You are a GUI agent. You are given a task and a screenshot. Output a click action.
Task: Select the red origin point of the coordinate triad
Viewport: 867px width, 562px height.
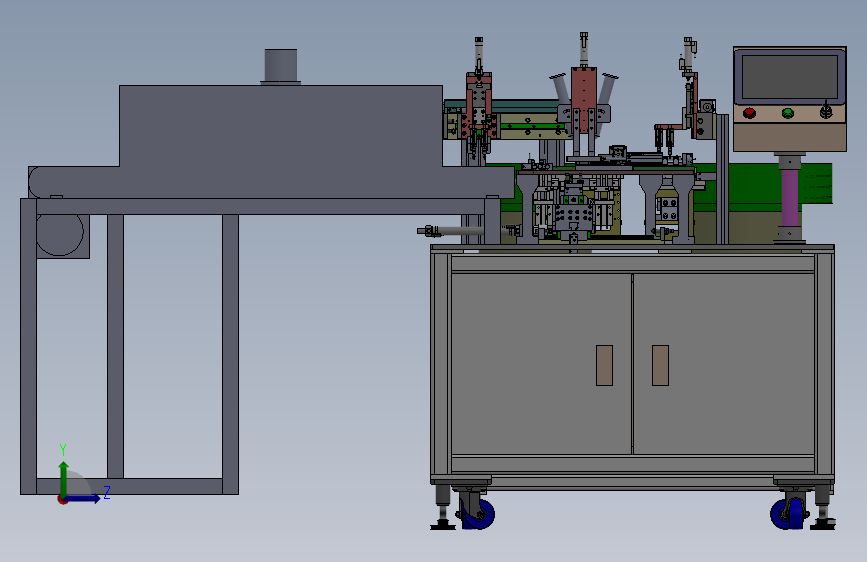tap(62, 499)
